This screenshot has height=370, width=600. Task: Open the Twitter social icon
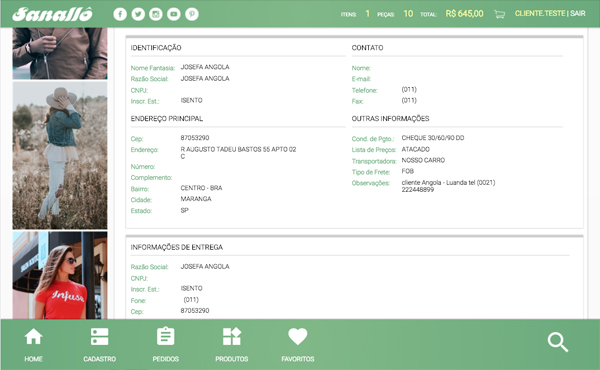pos(138,14)
